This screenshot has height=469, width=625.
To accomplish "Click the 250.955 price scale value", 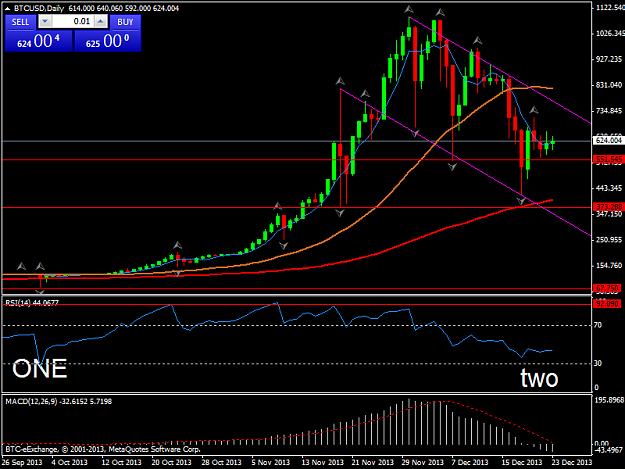I will (x=609, y=239).
